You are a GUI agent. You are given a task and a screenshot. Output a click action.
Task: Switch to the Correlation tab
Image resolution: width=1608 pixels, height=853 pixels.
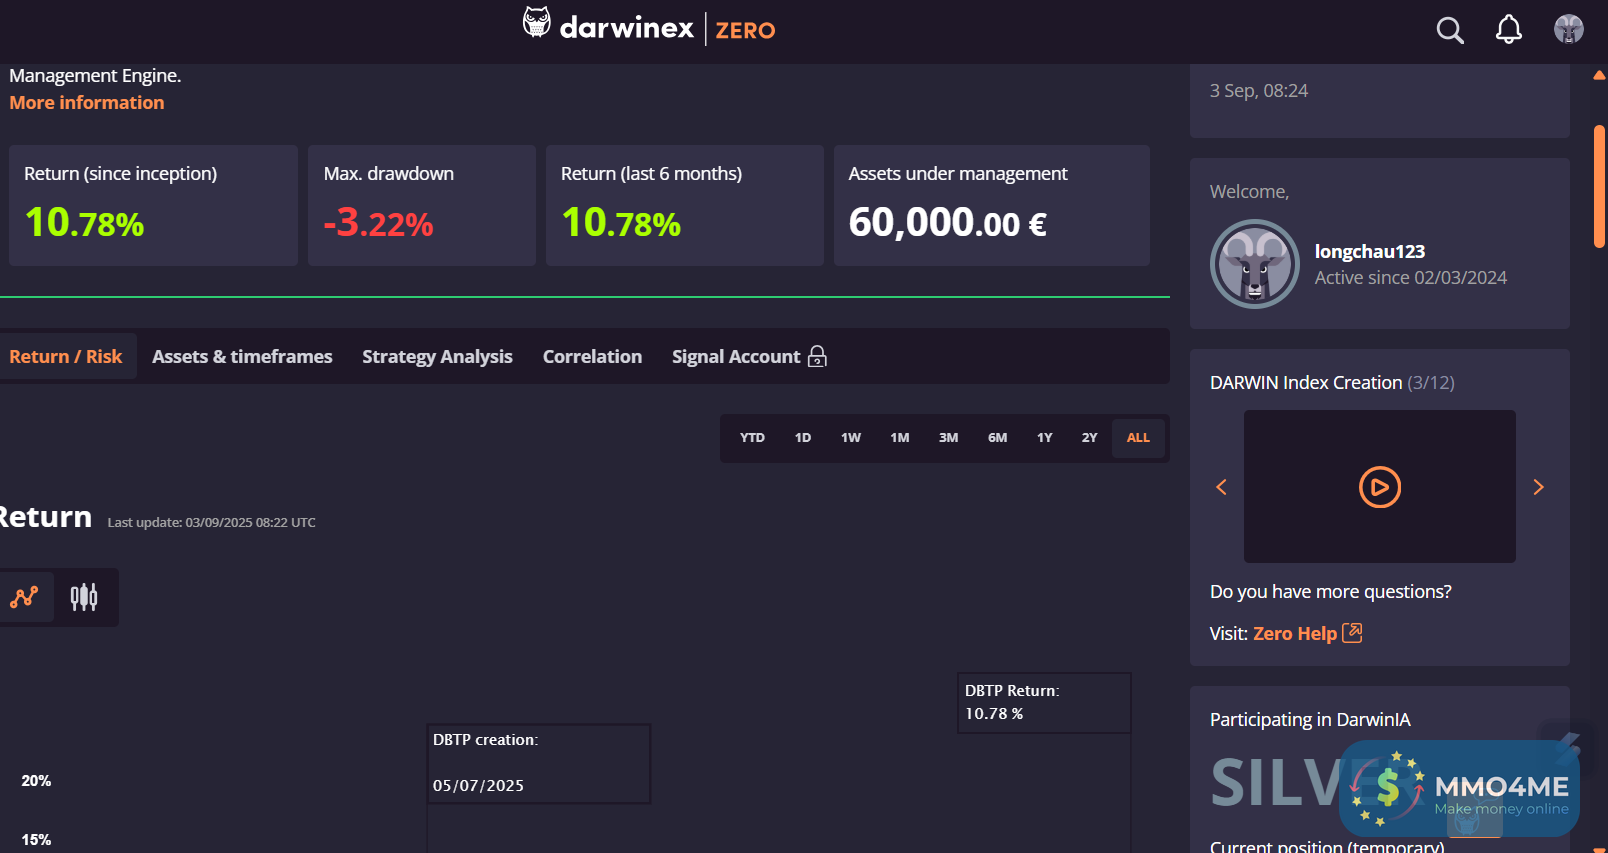pyautogui.click(x=592, y=357)
